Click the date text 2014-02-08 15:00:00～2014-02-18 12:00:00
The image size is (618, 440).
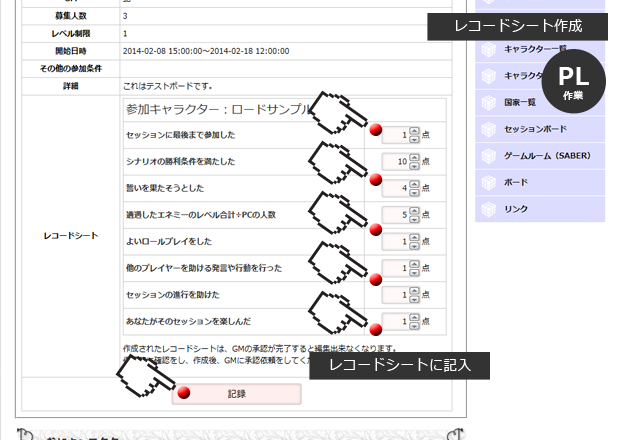(206, 51)
